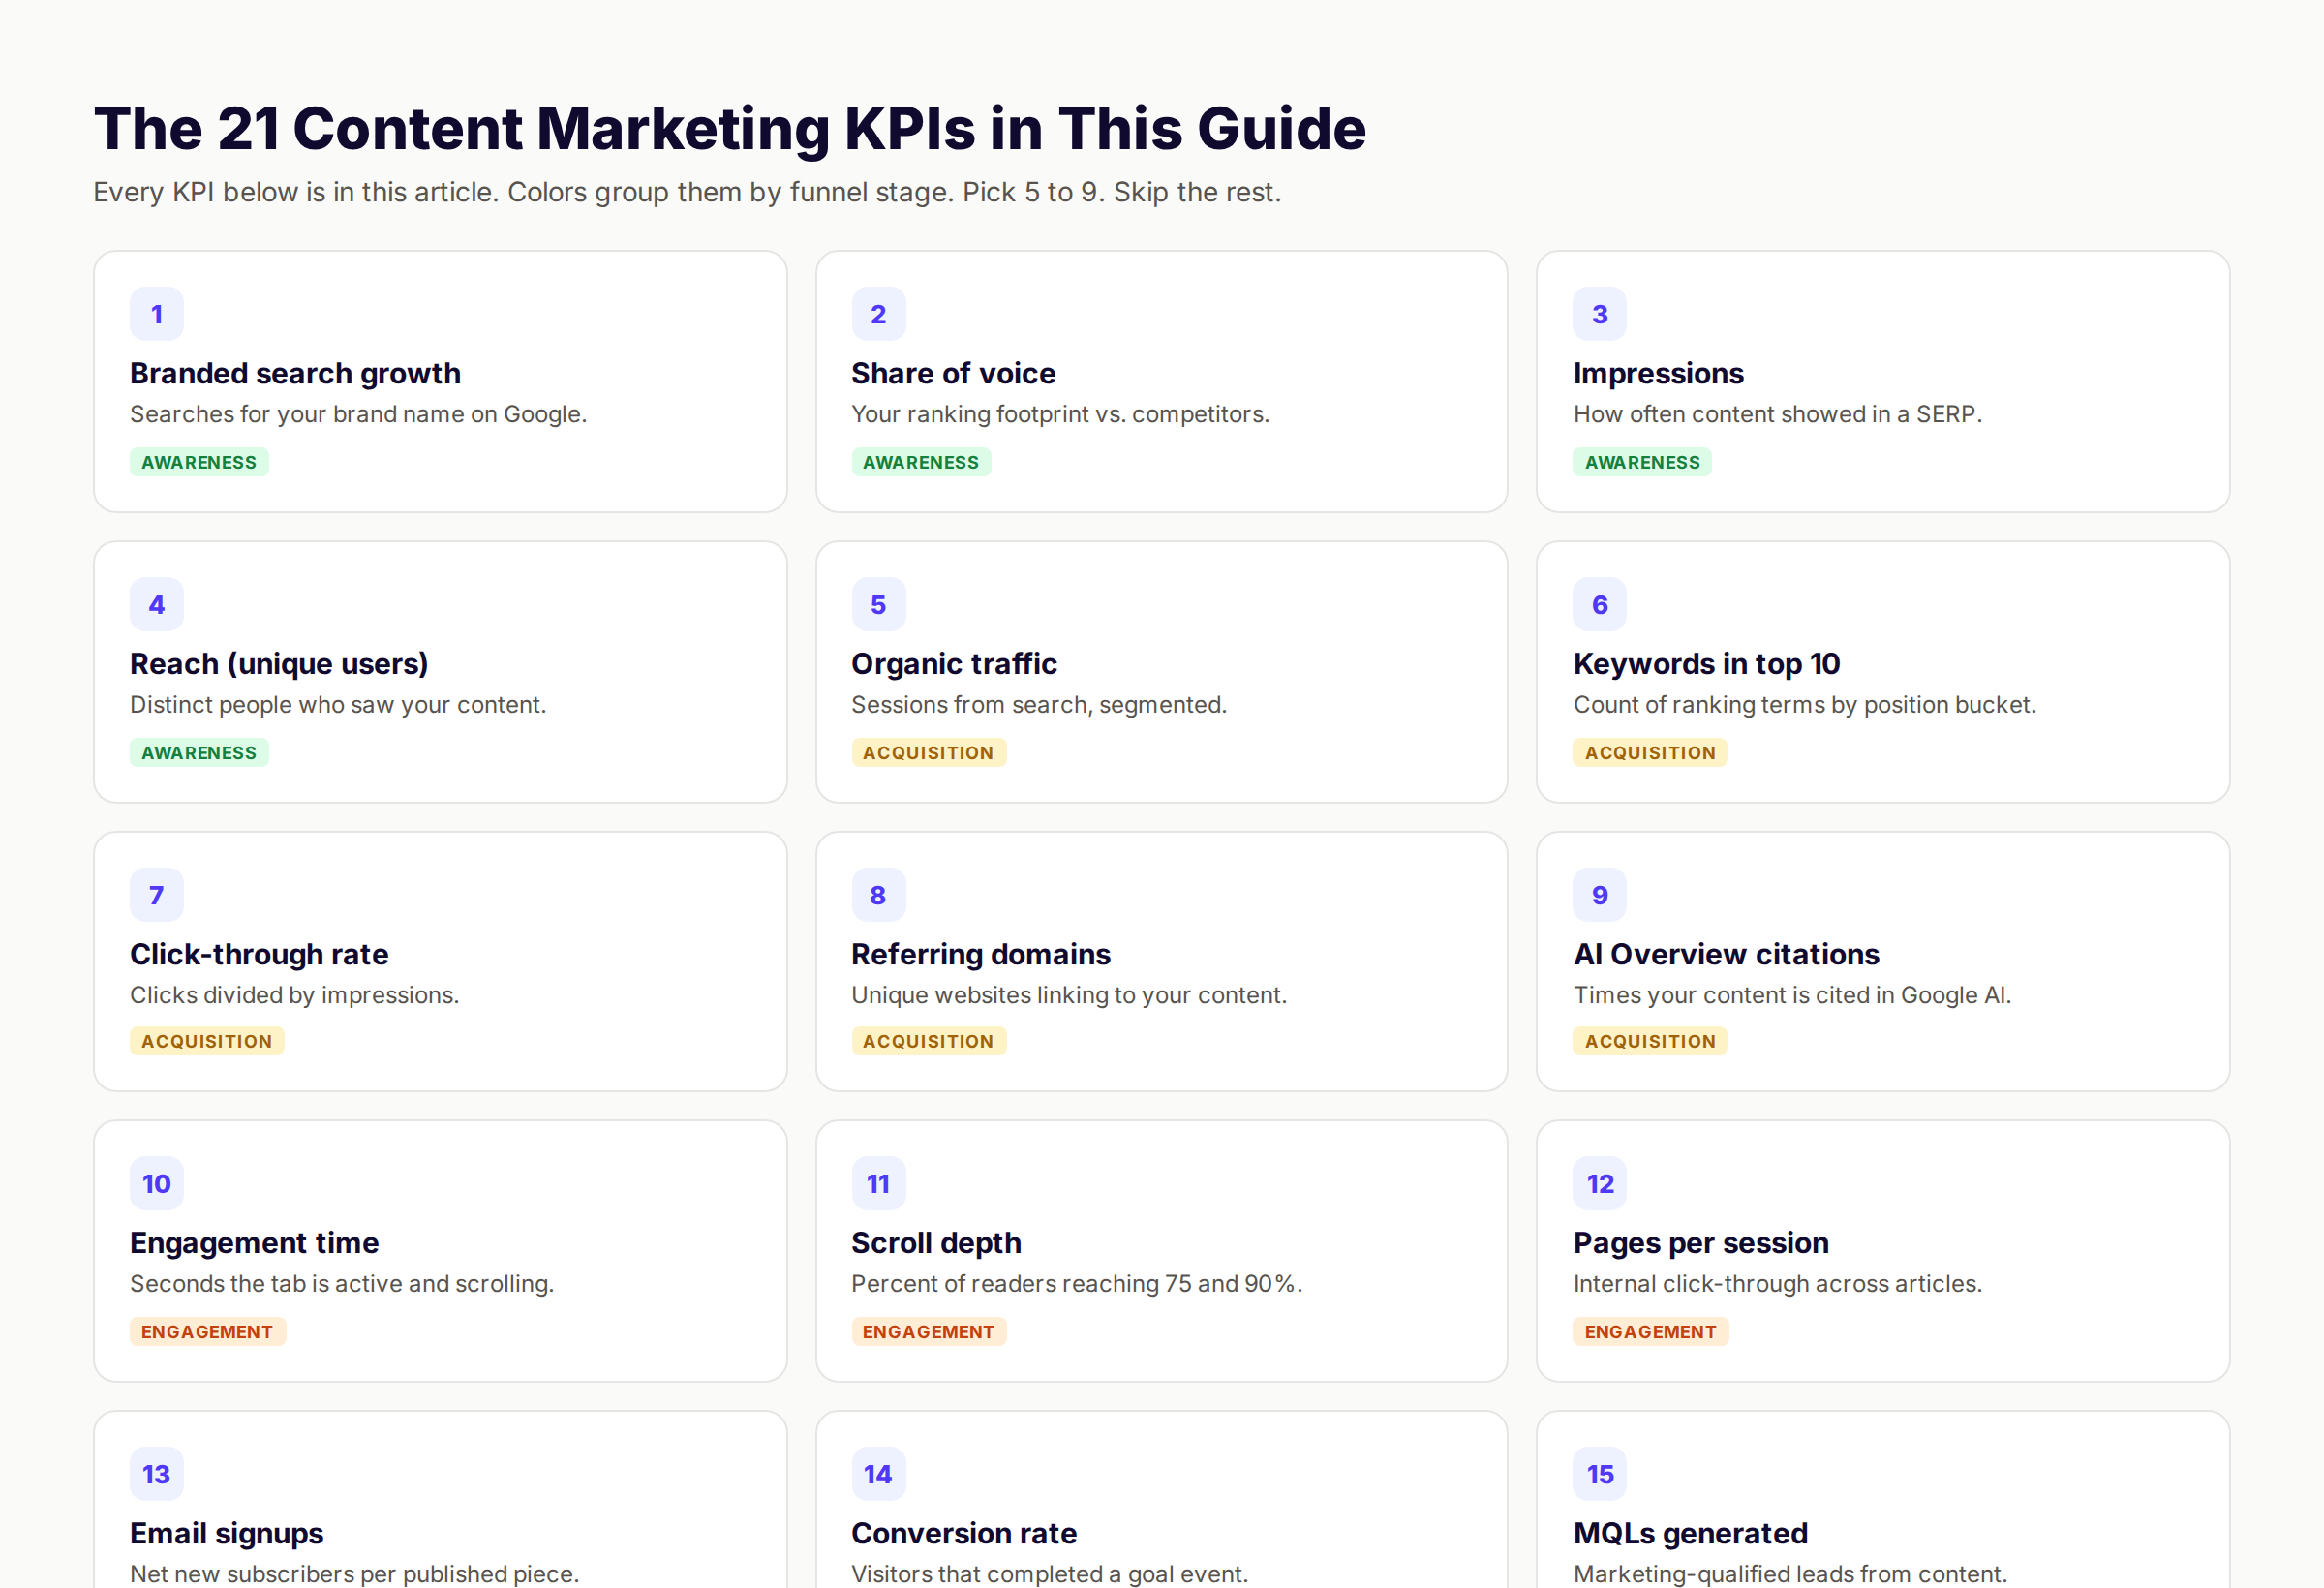This screenshot has height=1588, width=2324.
Task: Select the Share of voice heading
Action: [x=953, y=373]
